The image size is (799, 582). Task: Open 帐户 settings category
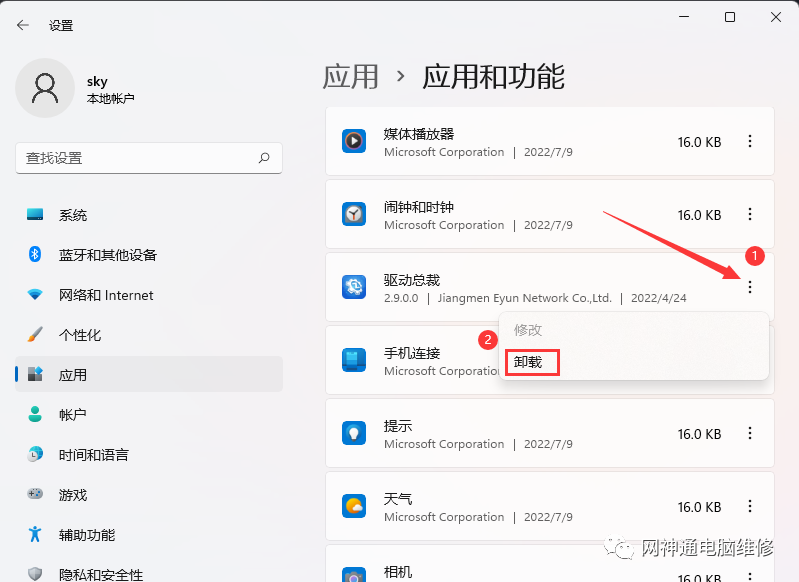coord(149,414)
